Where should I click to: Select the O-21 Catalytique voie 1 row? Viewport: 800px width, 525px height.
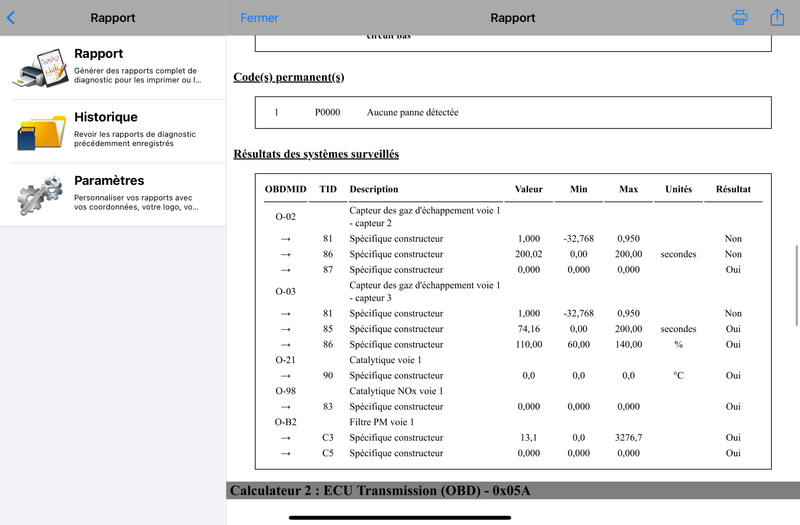click(x=513, y=360)
